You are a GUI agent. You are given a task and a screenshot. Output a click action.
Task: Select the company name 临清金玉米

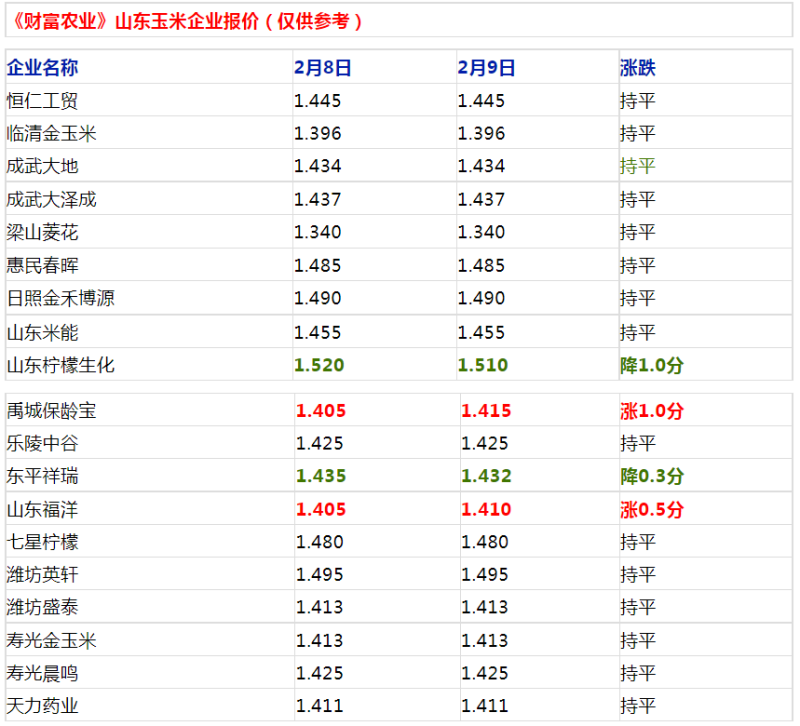coord(52,133)
